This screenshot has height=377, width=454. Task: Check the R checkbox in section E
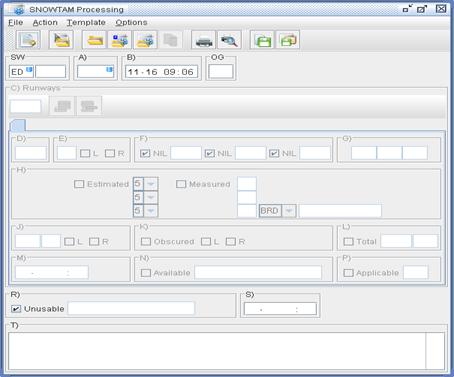[110, 153]
